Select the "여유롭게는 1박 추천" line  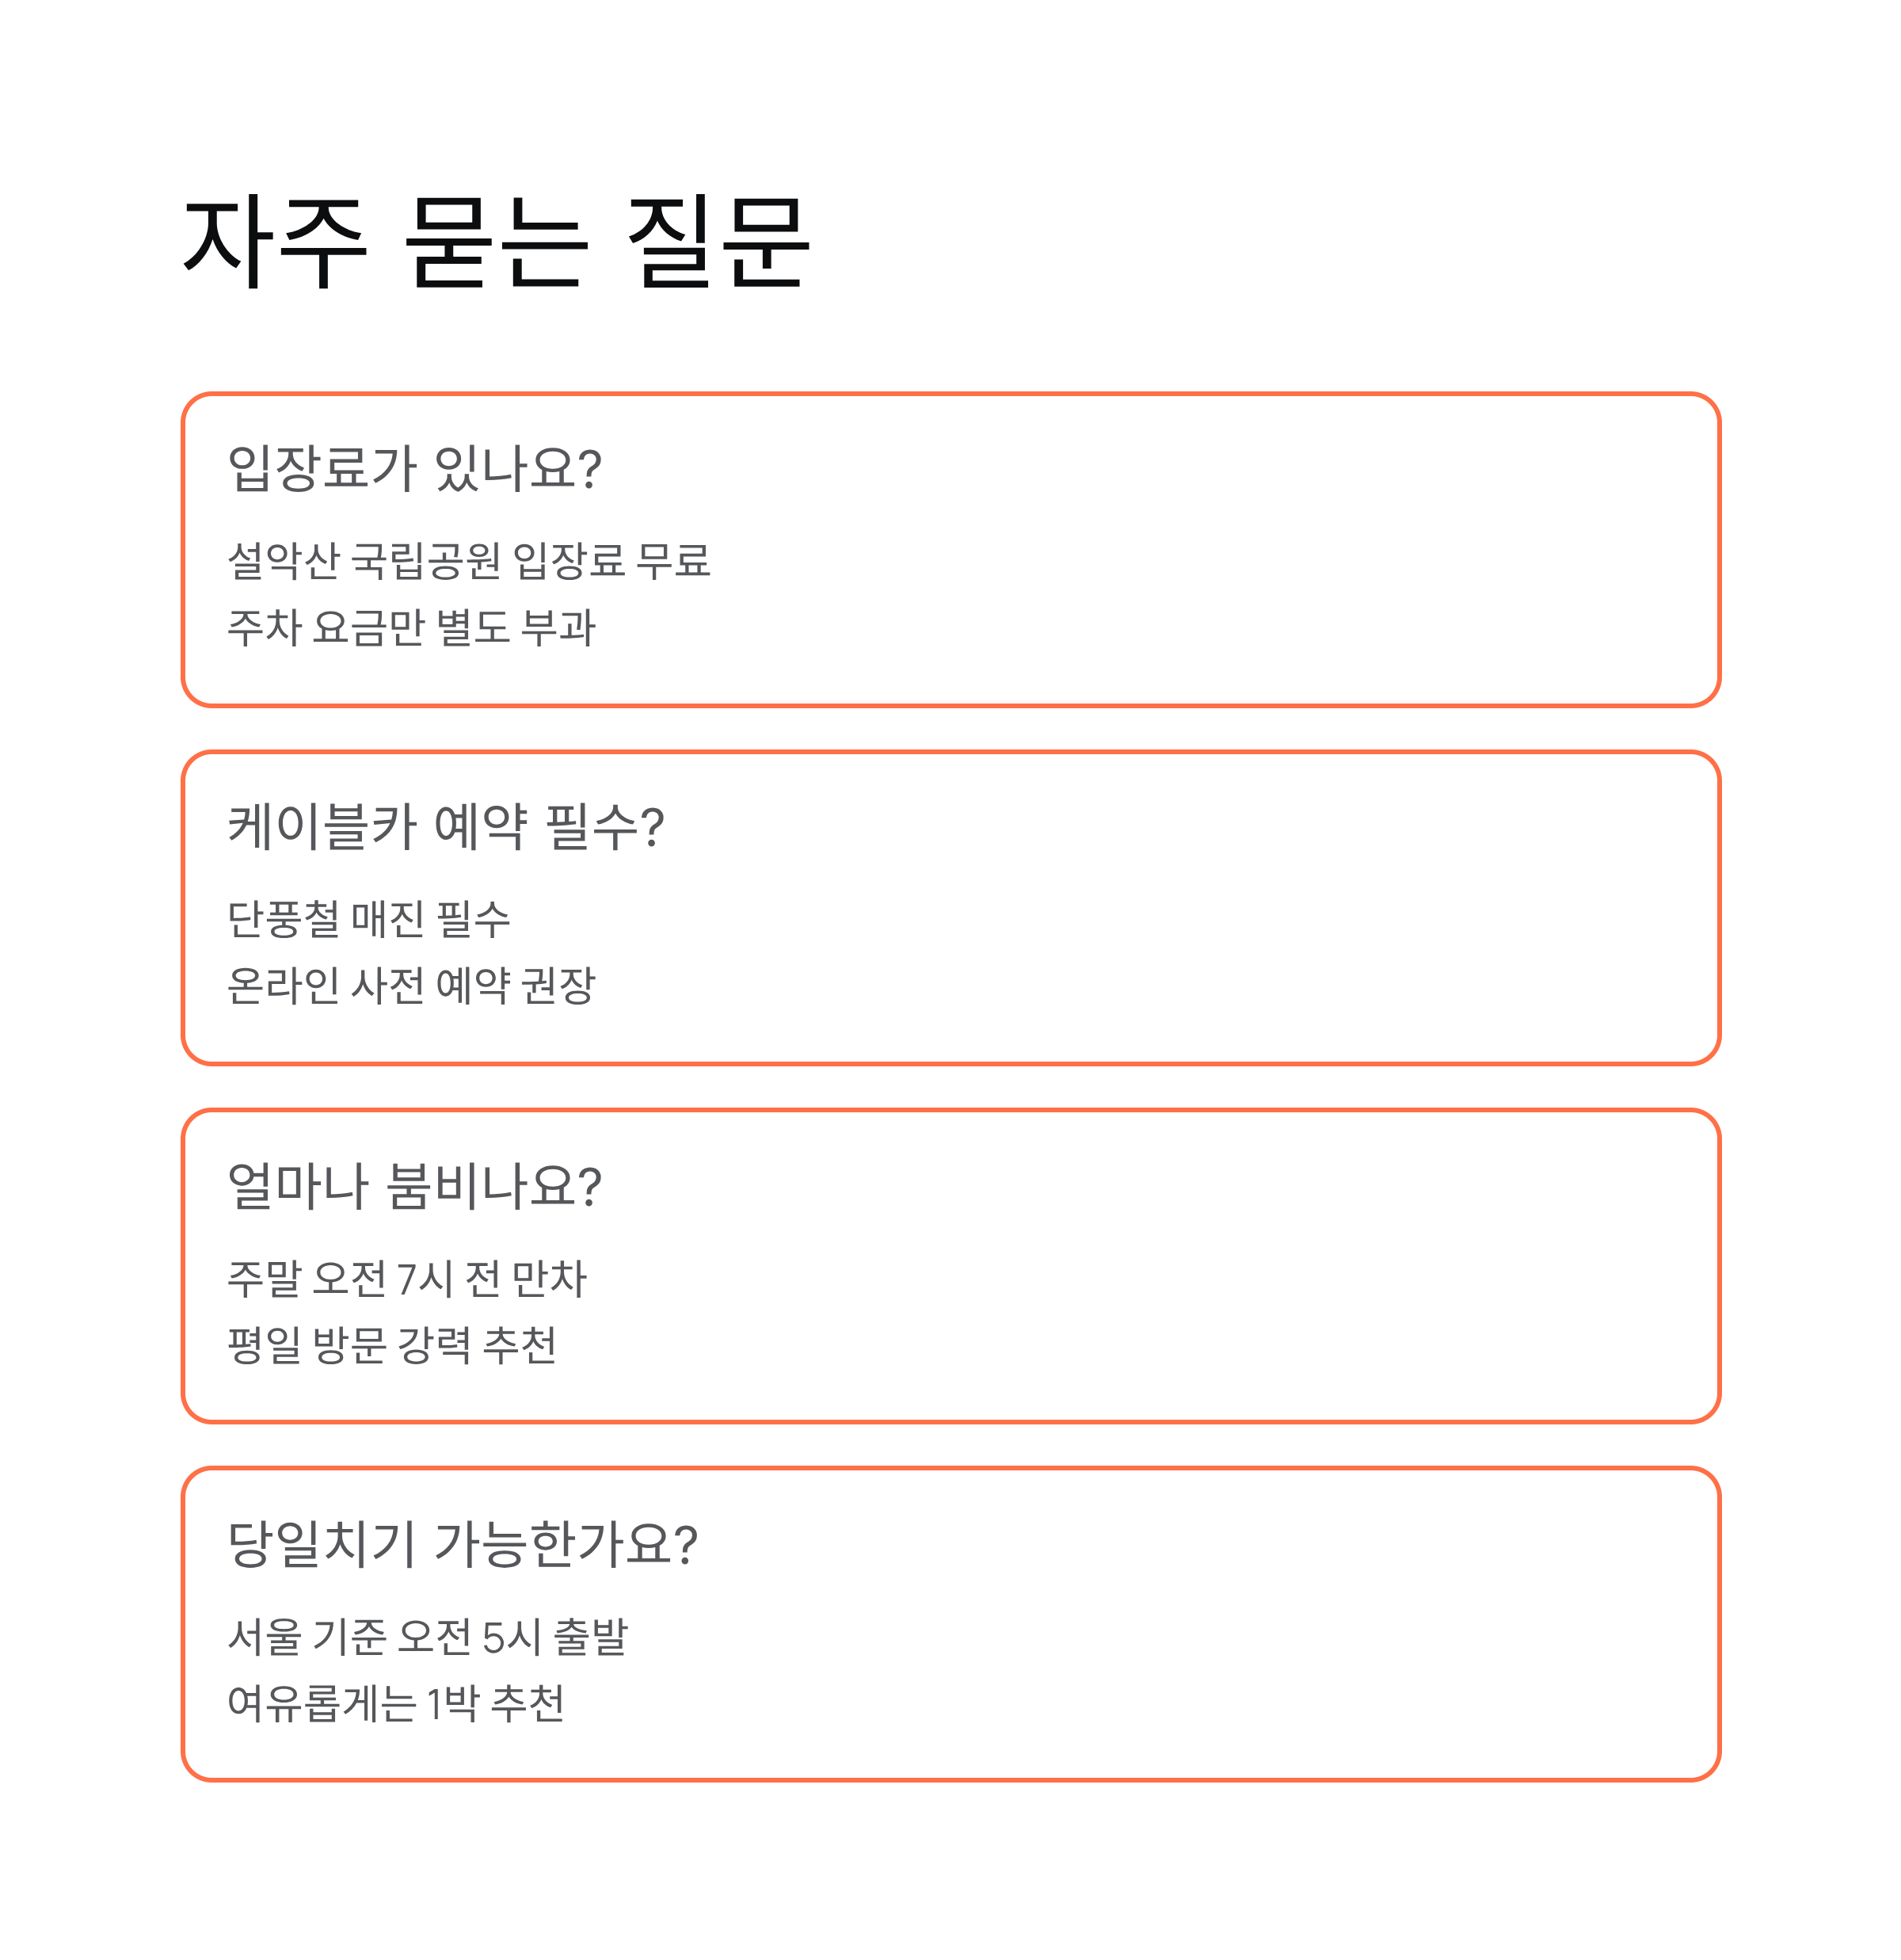click(396, 1704)
